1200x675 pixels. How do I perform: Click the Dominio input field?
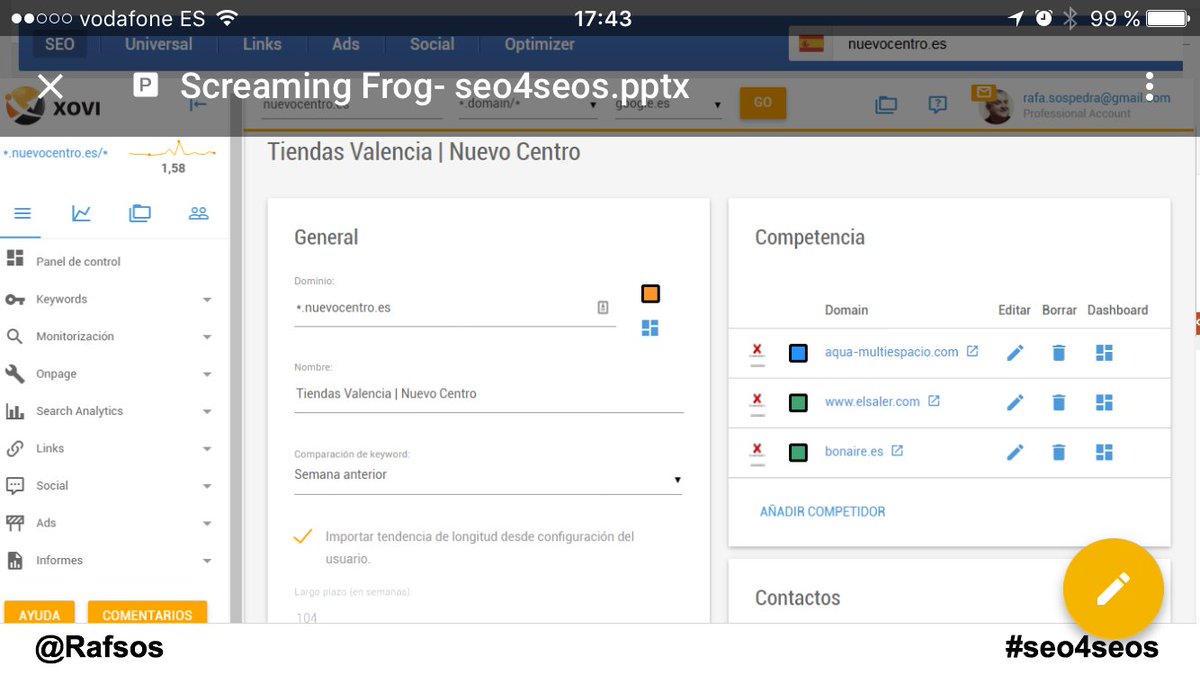455,308
